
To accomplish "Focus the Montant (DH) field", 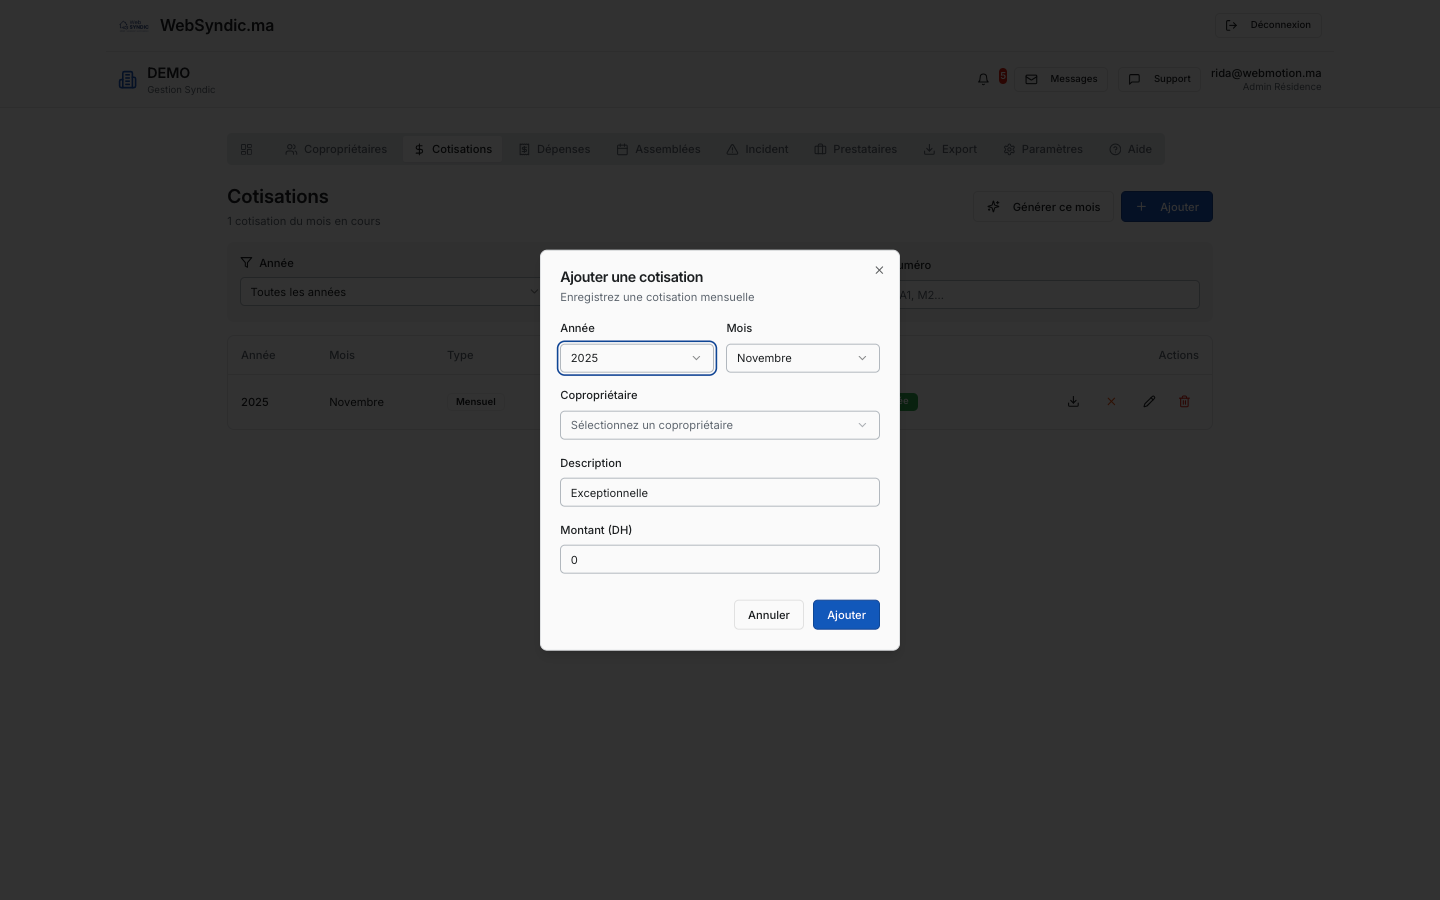I will tap(719, 560).
